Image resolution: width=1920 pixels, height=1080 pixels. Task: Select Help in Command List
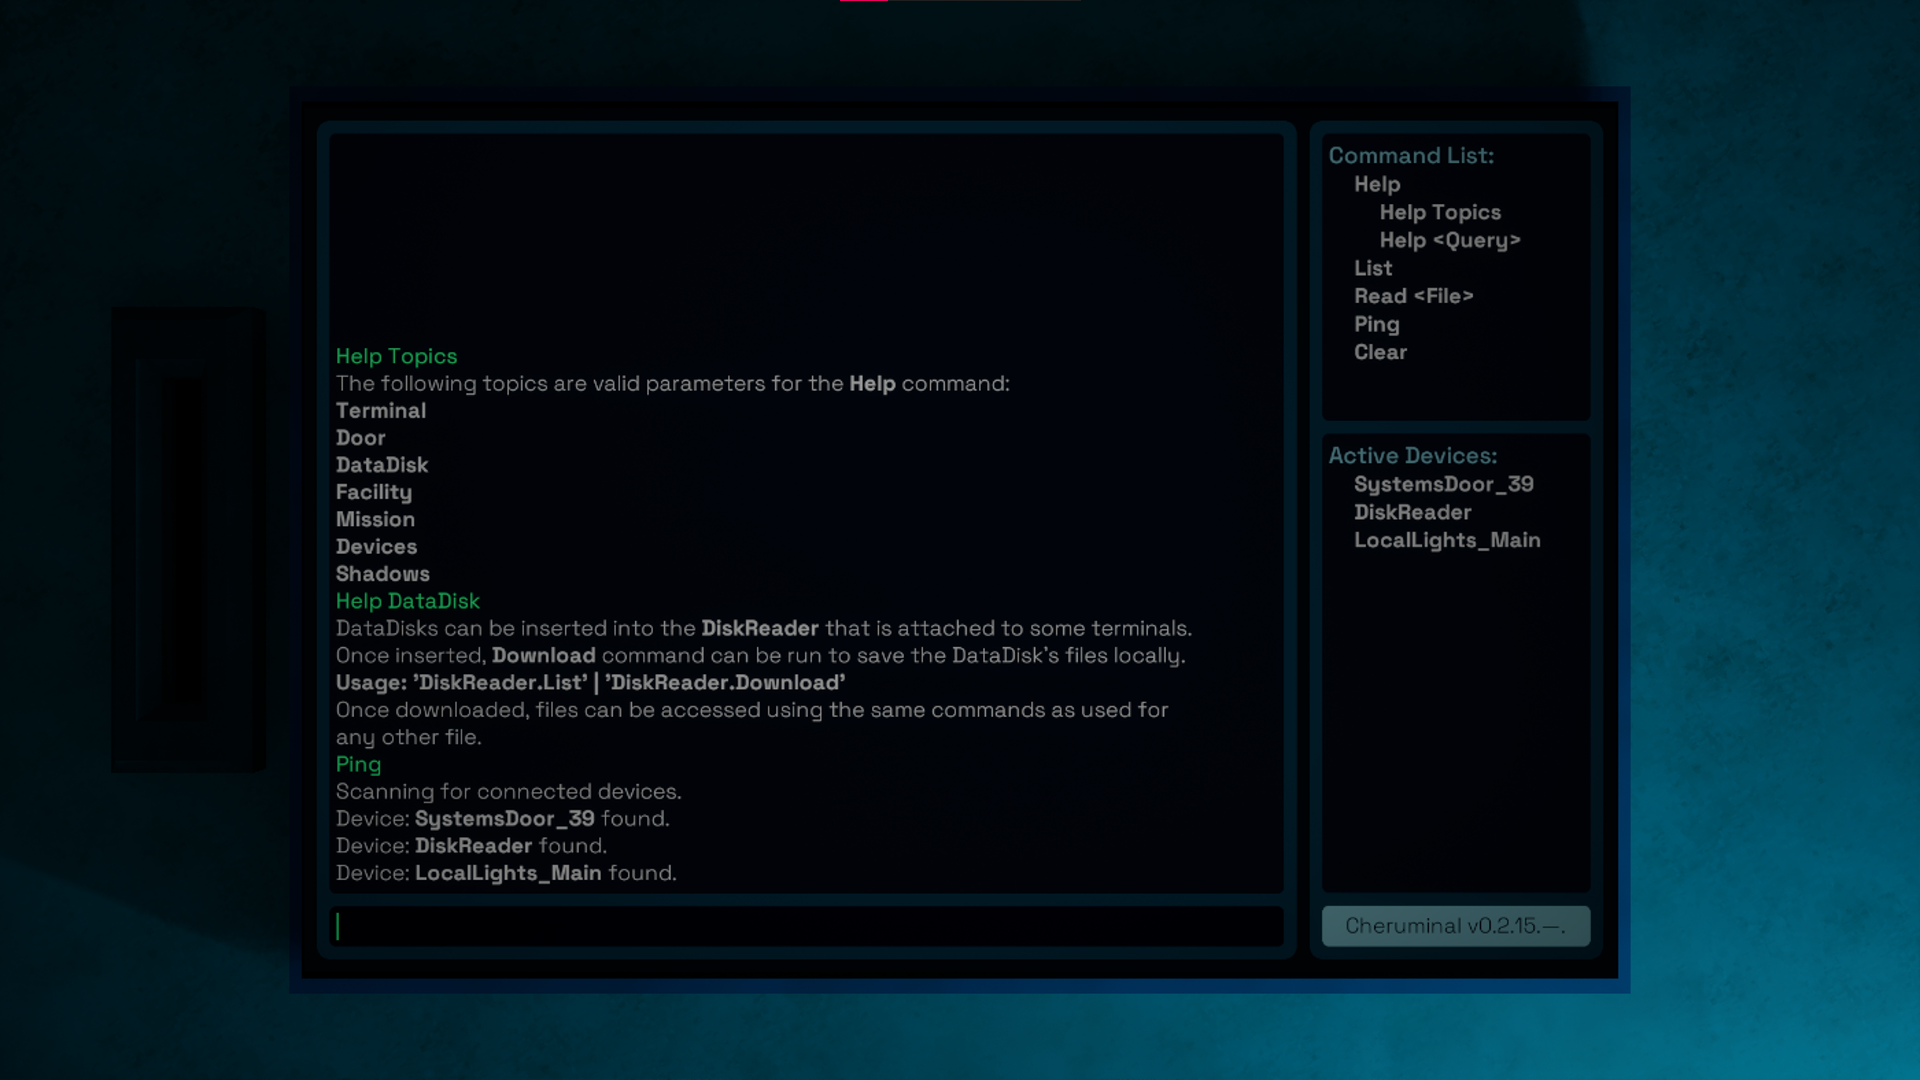pyautogui.click(x=1377, y=184)
